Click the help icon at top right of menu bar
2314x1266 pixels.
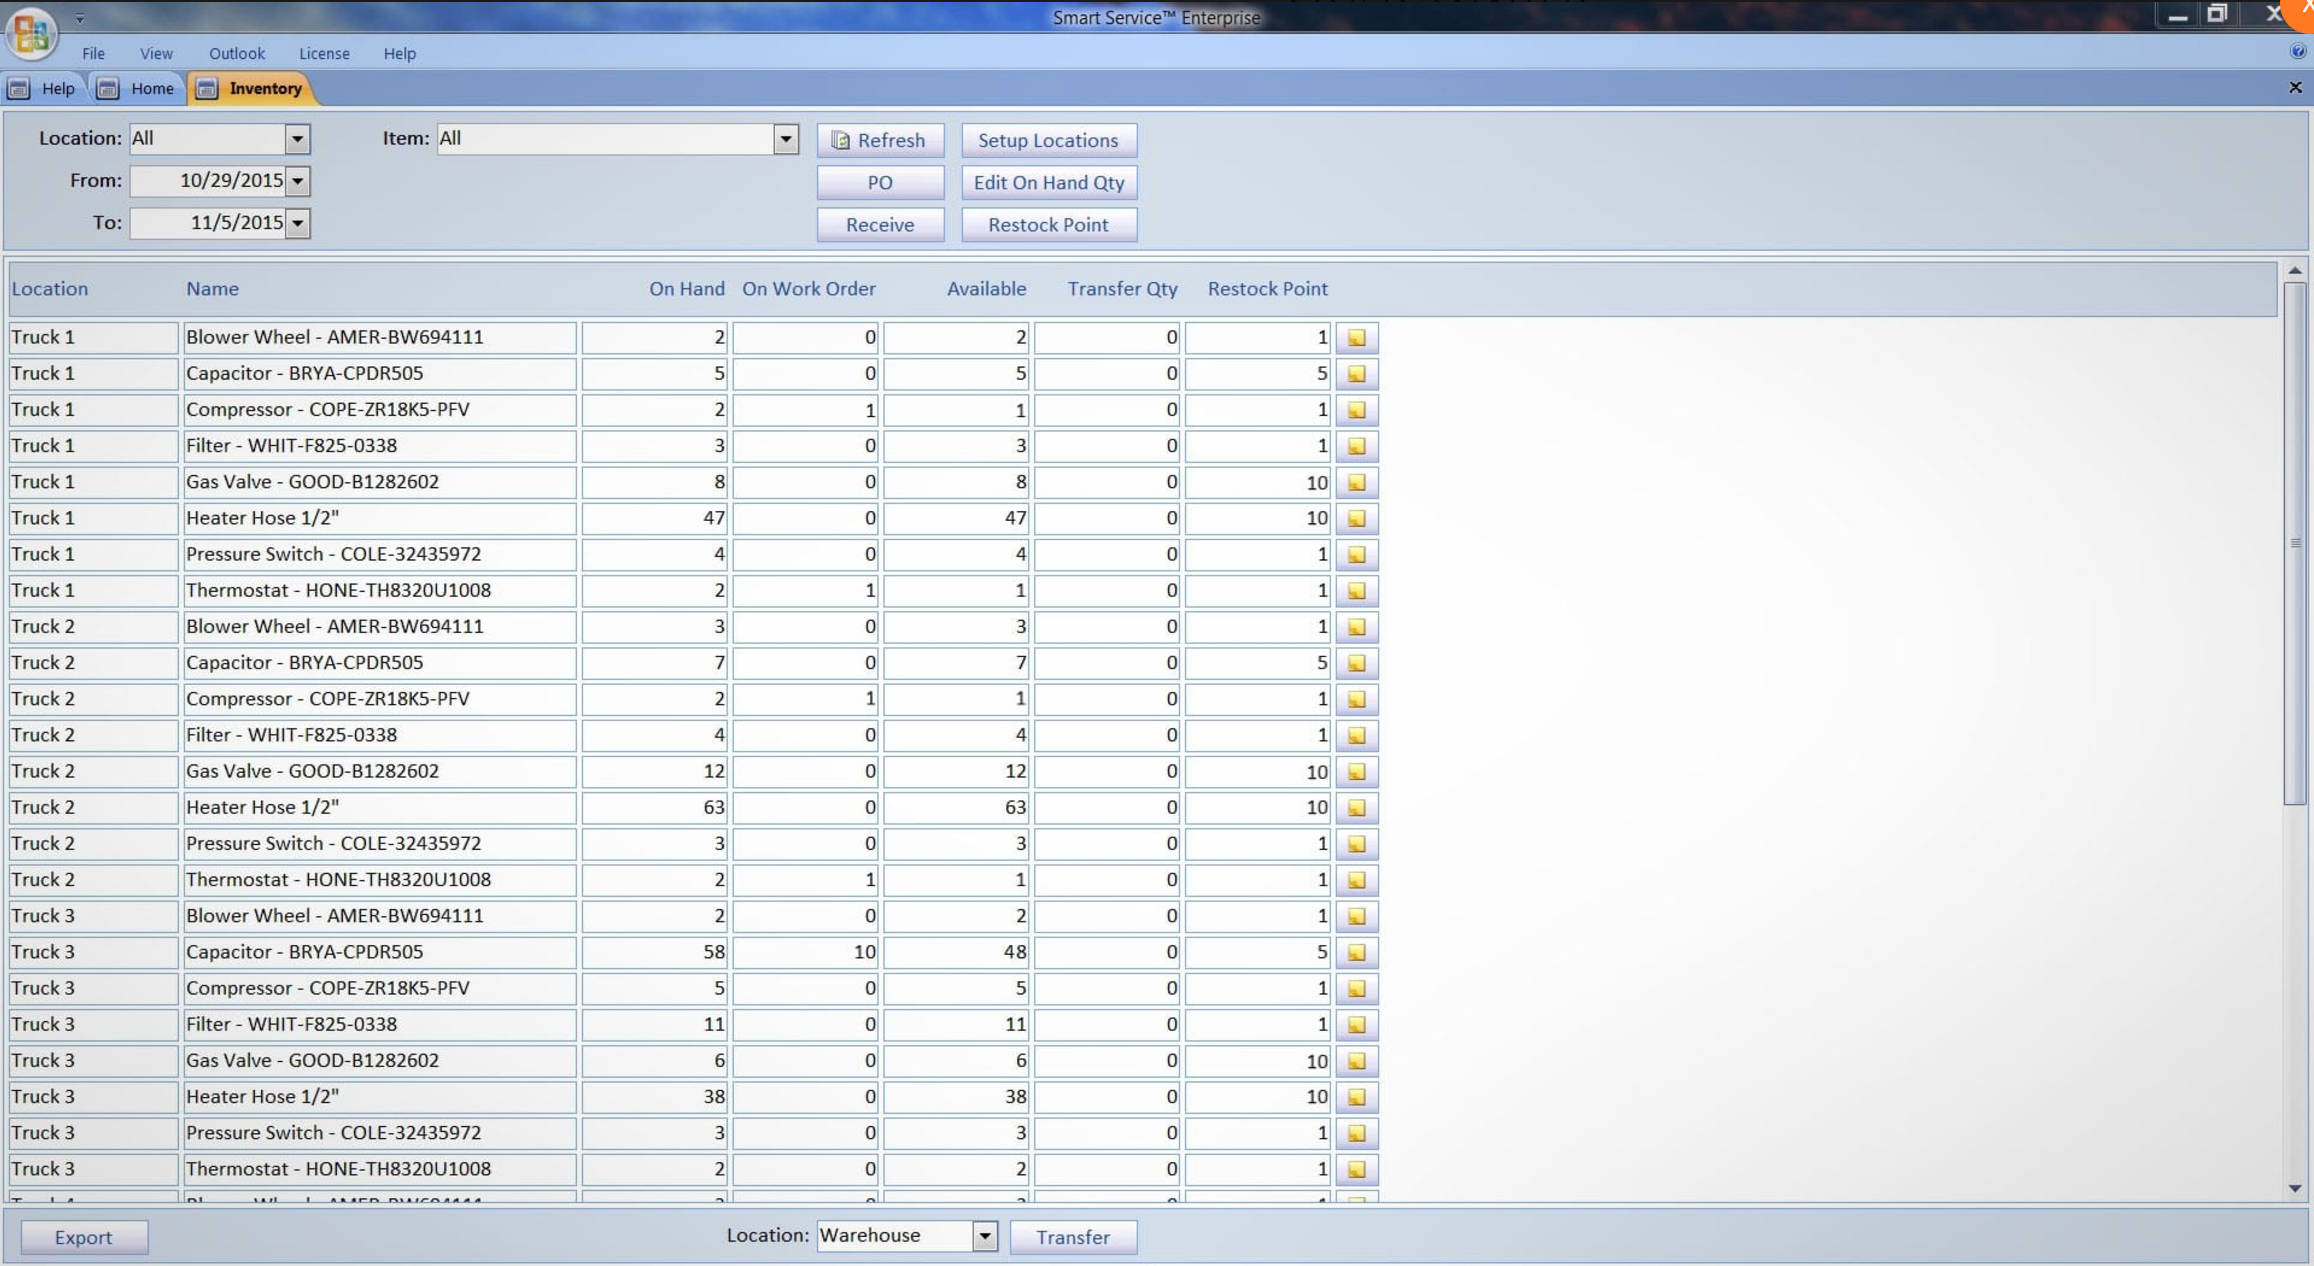point(2297,52)
